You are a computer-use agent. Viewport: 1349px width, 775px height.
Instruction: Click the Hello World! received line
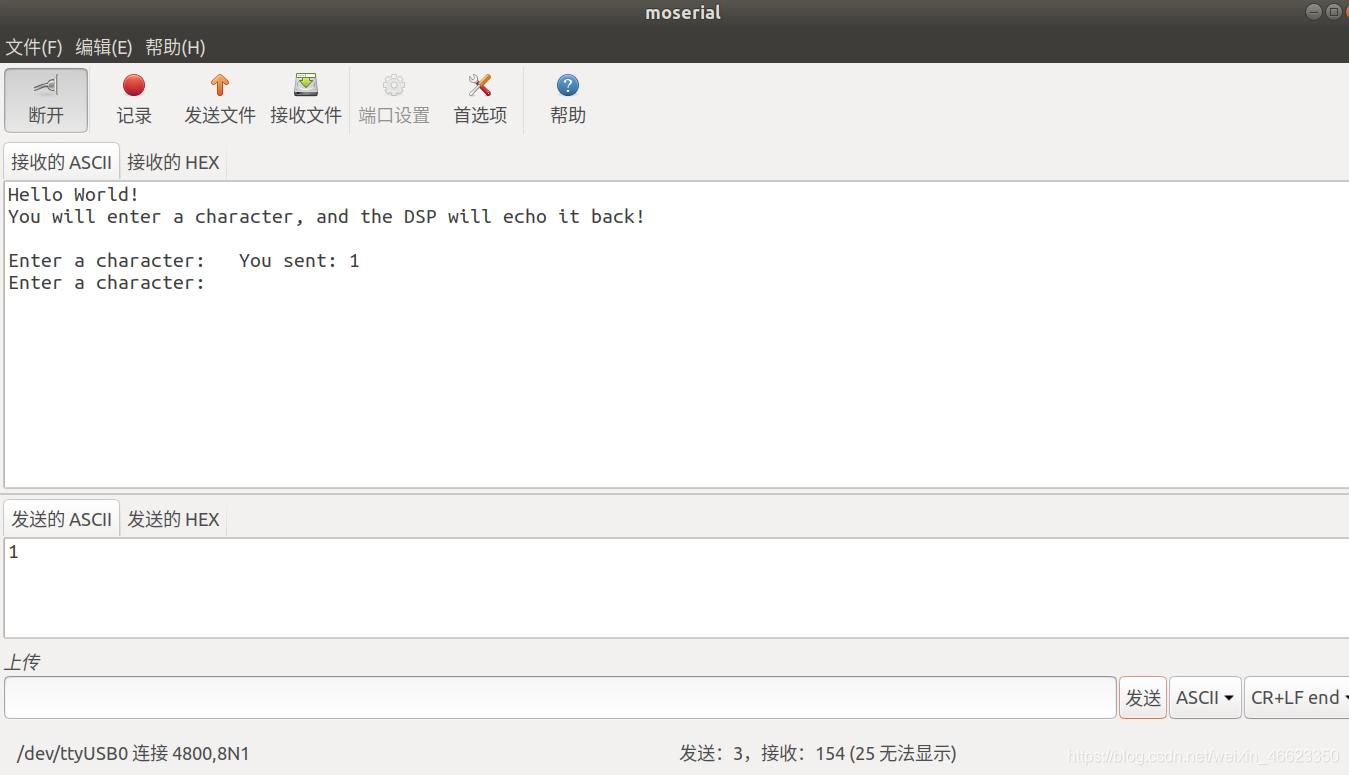point(74,195)
